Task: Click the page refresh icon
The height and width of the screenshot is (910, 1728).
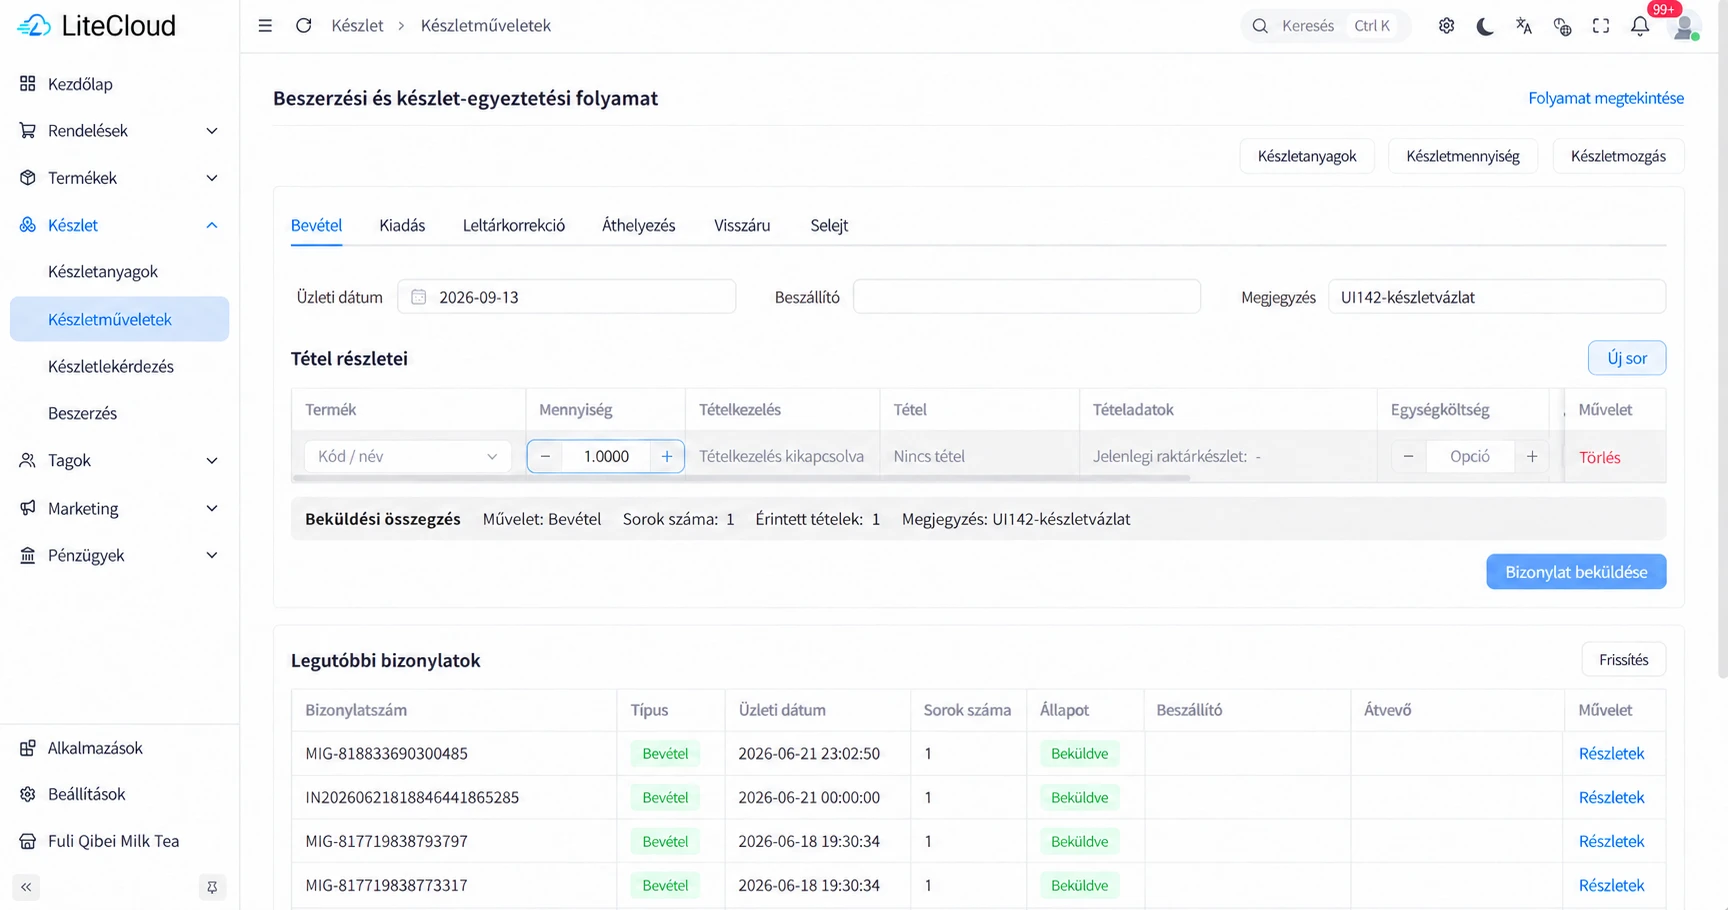Action: pos(304,26)
